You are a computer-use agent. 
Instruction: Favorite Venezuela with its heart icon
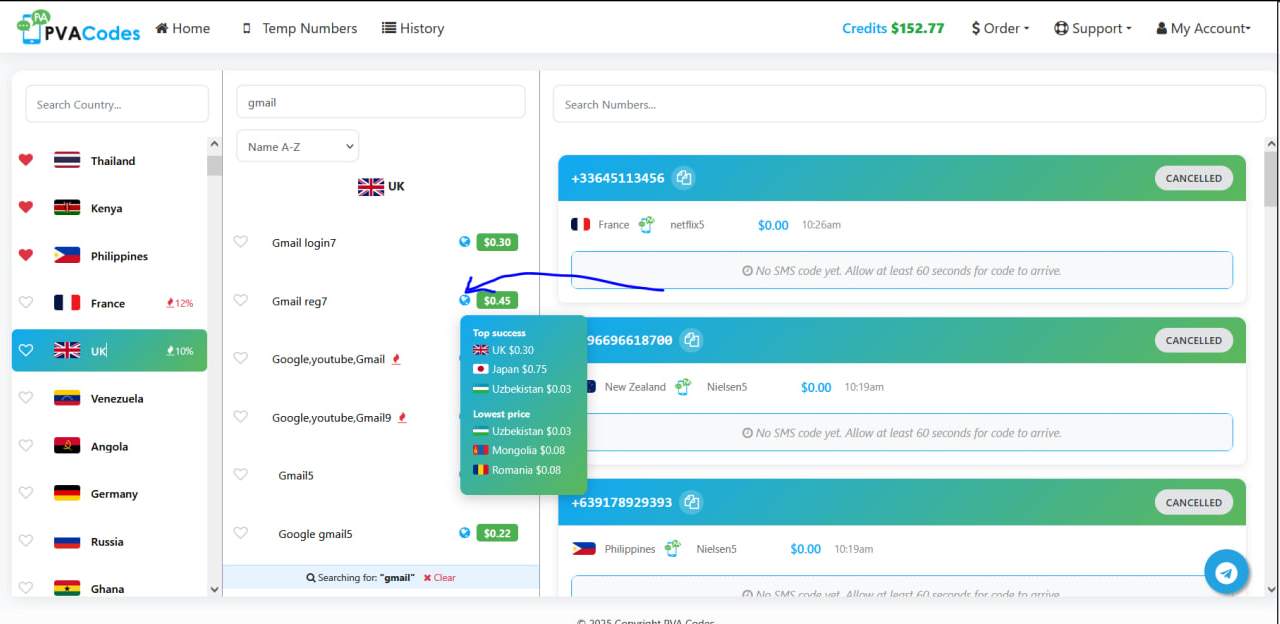[x=26, y=398]
